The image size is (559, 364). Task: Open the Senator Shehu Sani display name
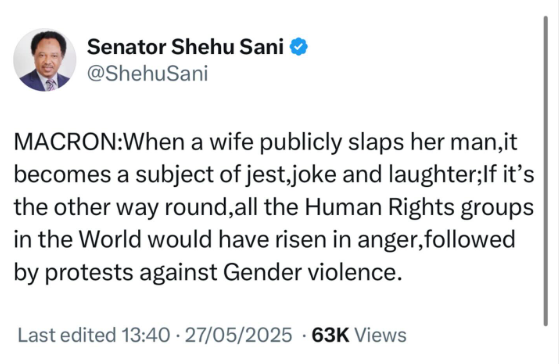pyautogui.click(x=185, y=47)
